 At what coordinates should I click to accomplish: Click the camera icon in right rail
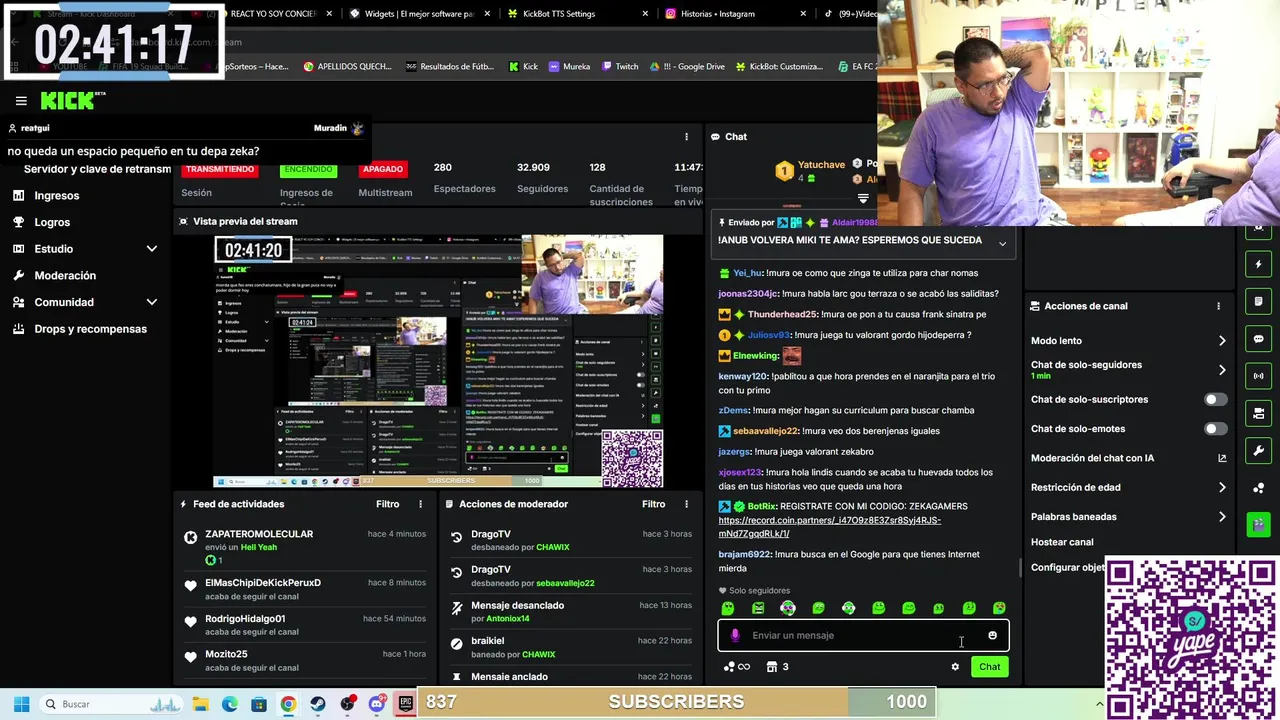point(1258,413)
